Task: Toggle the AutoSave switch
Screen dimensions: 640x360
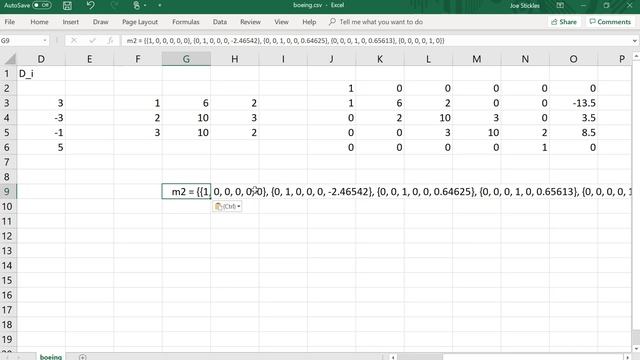Action: 42,5
